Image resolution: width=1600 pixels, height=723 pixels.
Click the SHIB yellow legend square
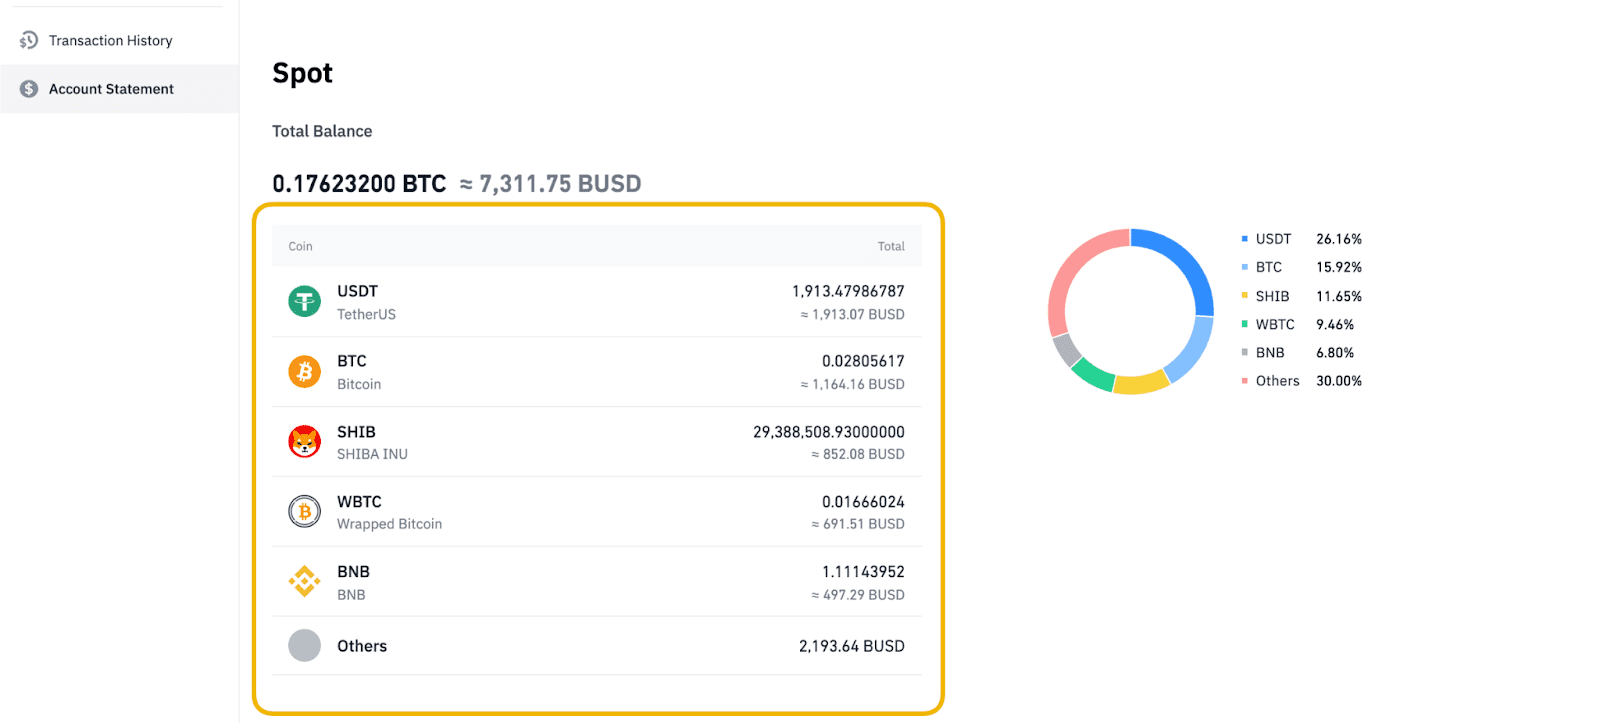coord(1245,296)
